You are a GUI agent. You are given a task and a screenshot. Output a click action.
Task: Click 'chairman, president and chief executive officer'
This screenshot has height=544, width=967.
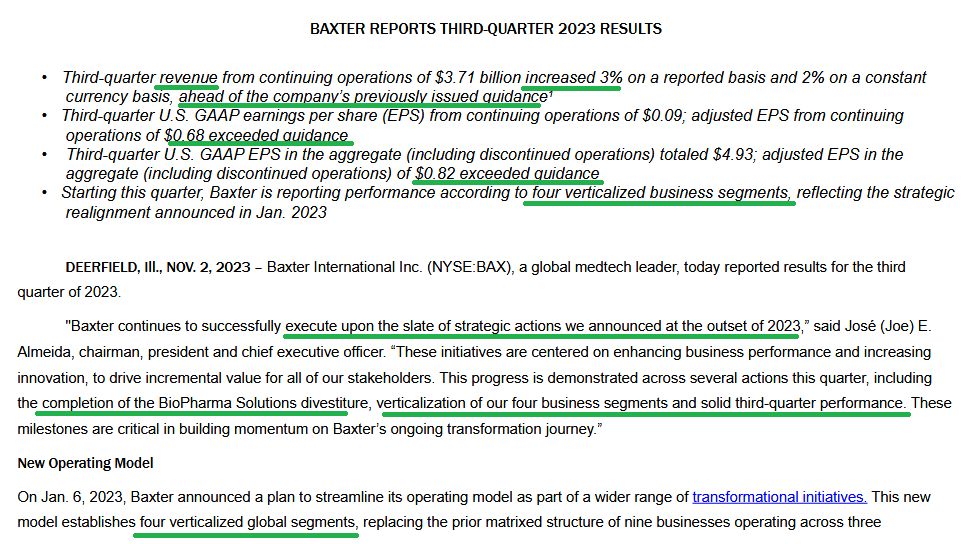point(232,352)
